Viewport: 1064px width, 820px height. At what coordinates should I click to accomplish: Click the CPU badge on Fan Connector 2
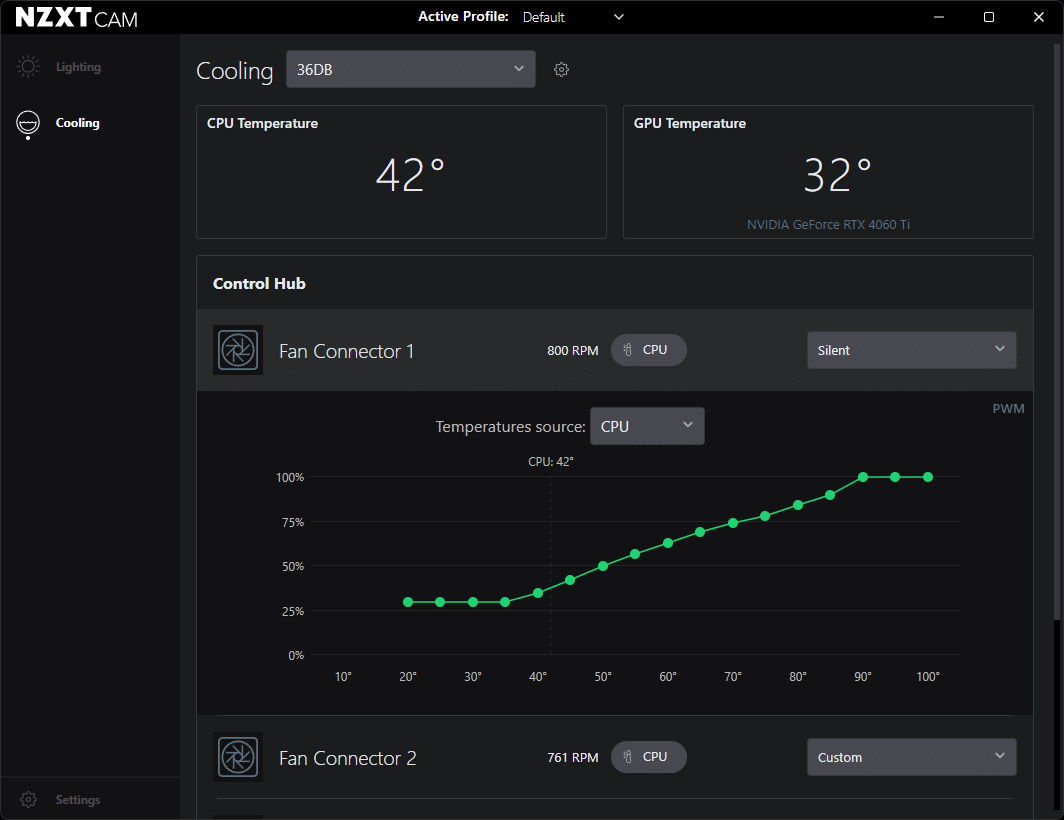tap(649, 757)
